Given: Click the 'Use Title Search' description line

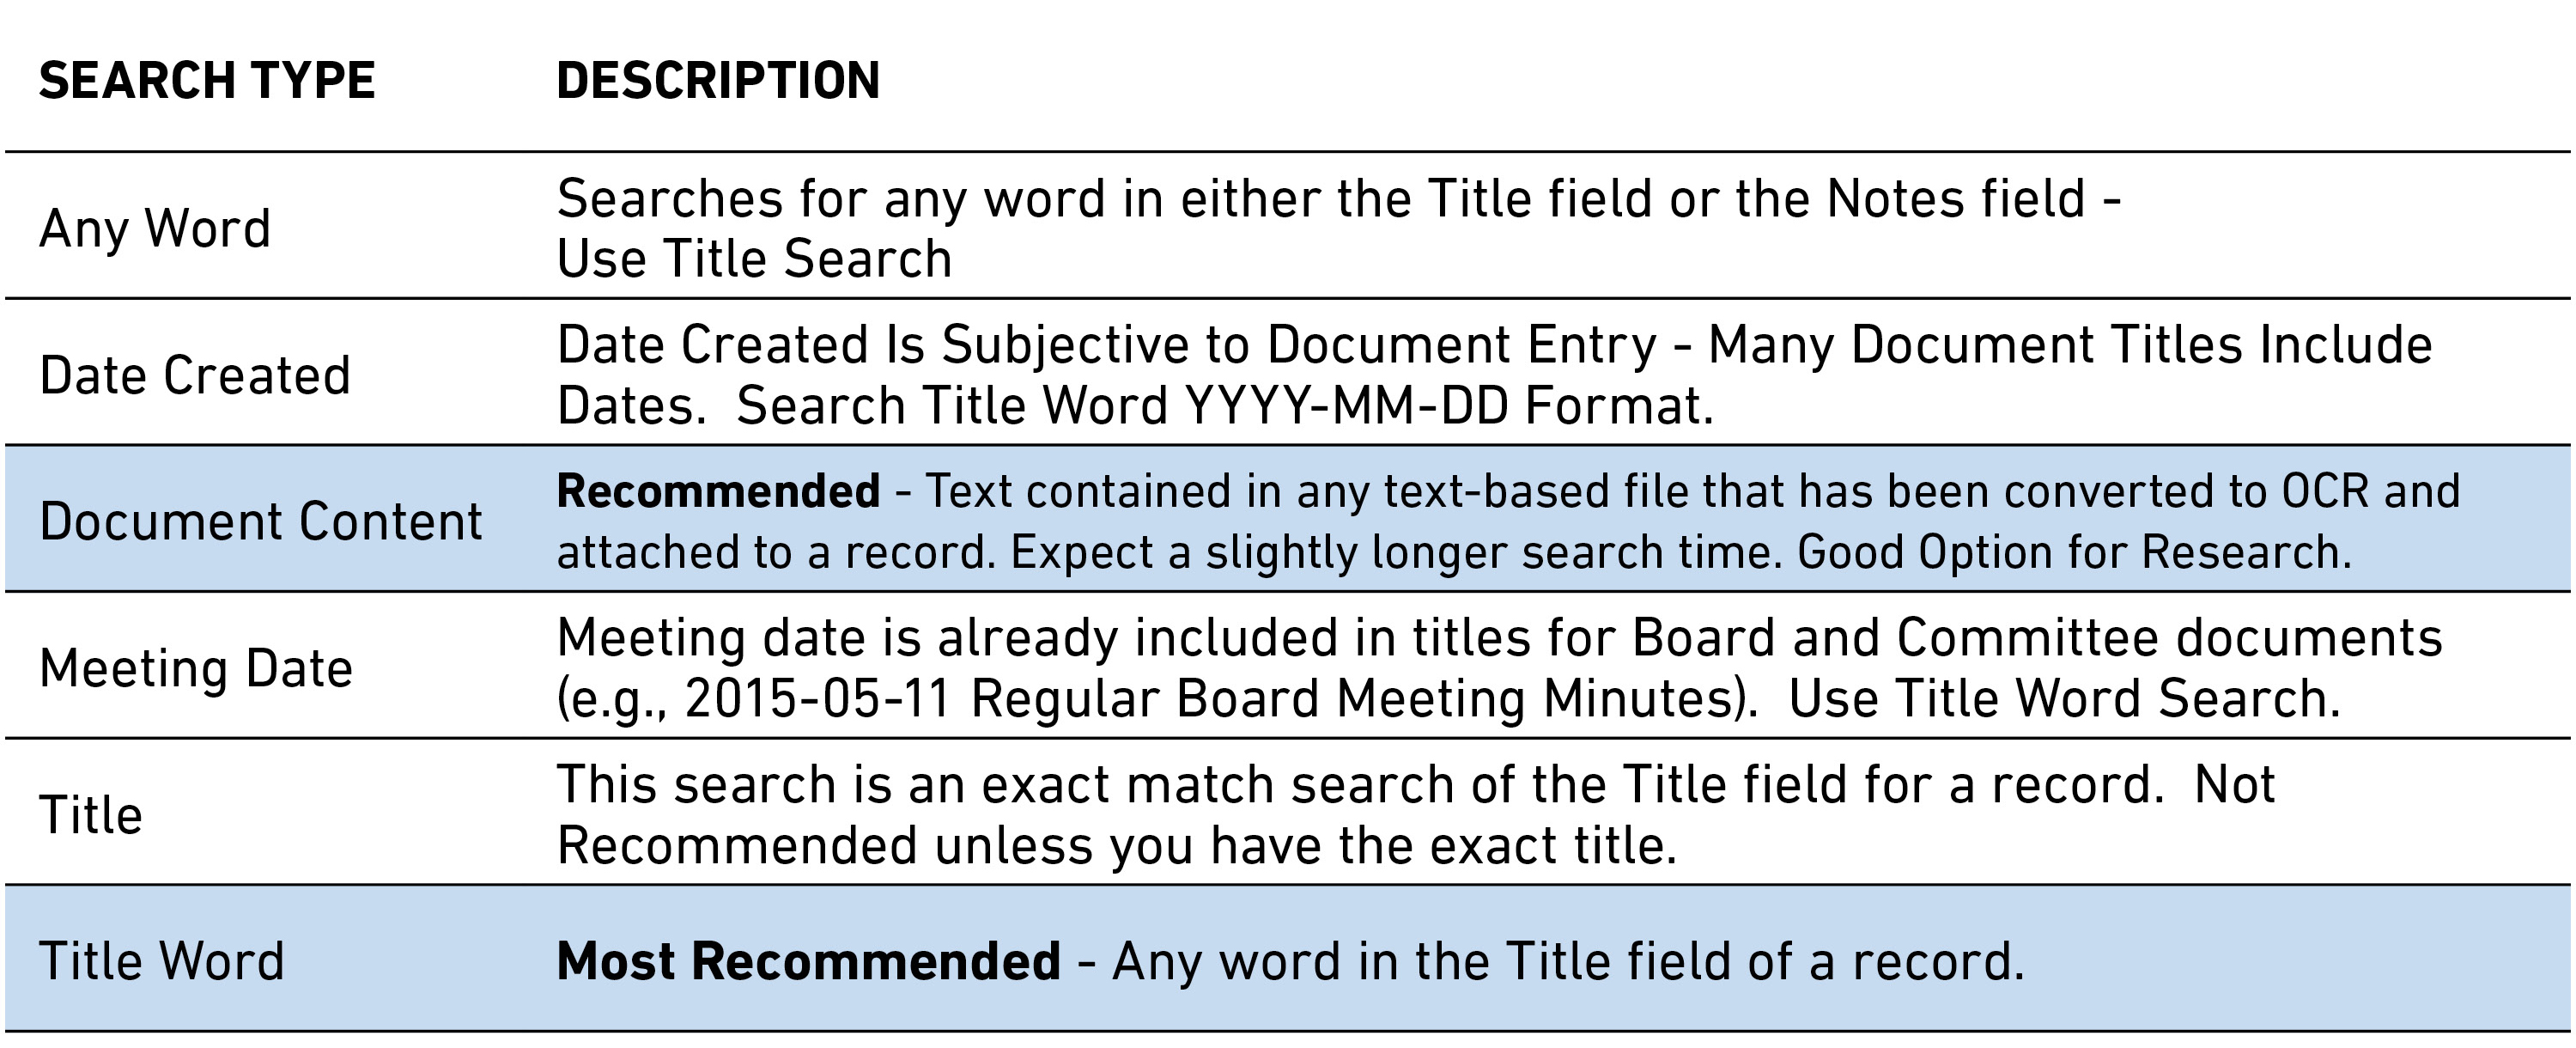Looking at the screenshot, I should tap(754, 259).
